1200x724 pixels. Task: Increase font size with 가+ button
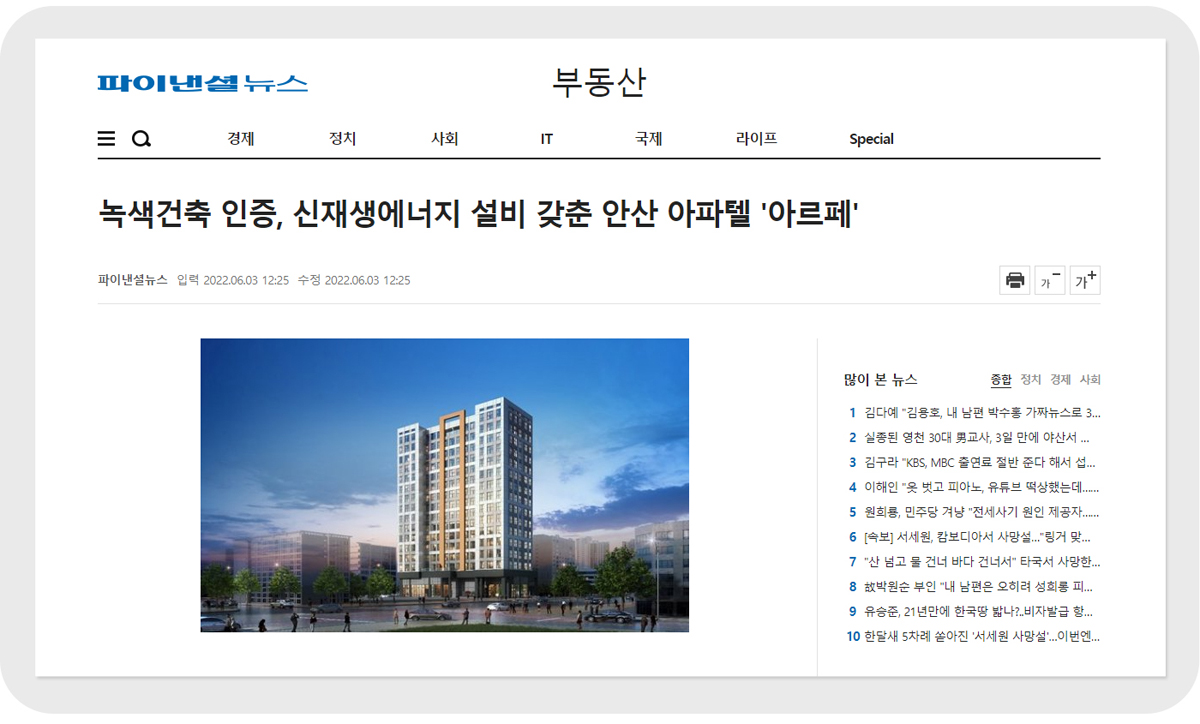pos(1085,280)
